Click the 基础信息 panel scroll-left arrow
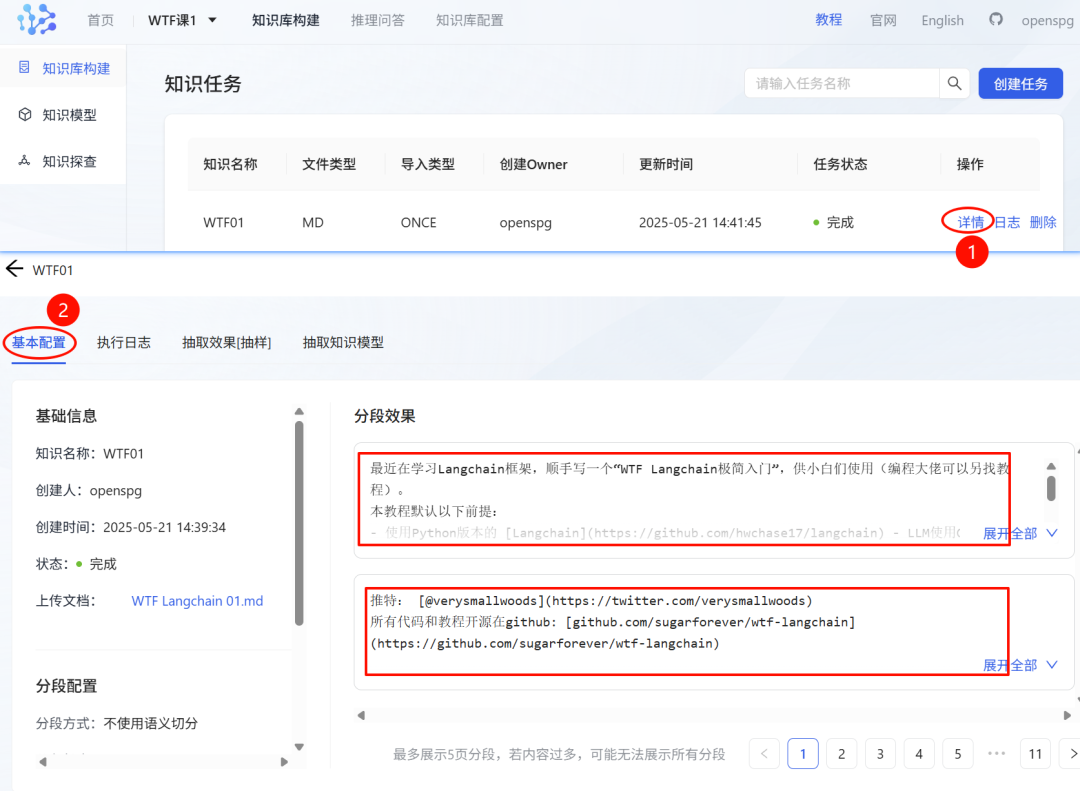 click(x=43, y=761)
